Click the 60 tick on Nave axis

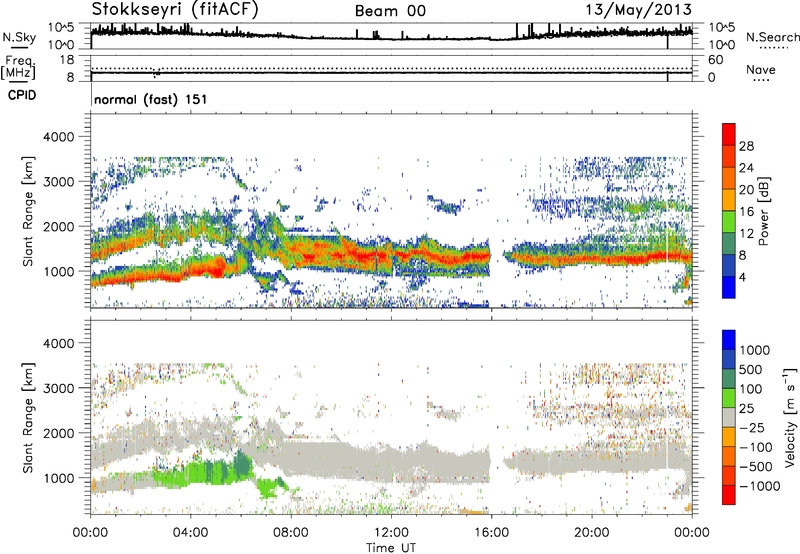pyautogui.click(x=715, y=60)
